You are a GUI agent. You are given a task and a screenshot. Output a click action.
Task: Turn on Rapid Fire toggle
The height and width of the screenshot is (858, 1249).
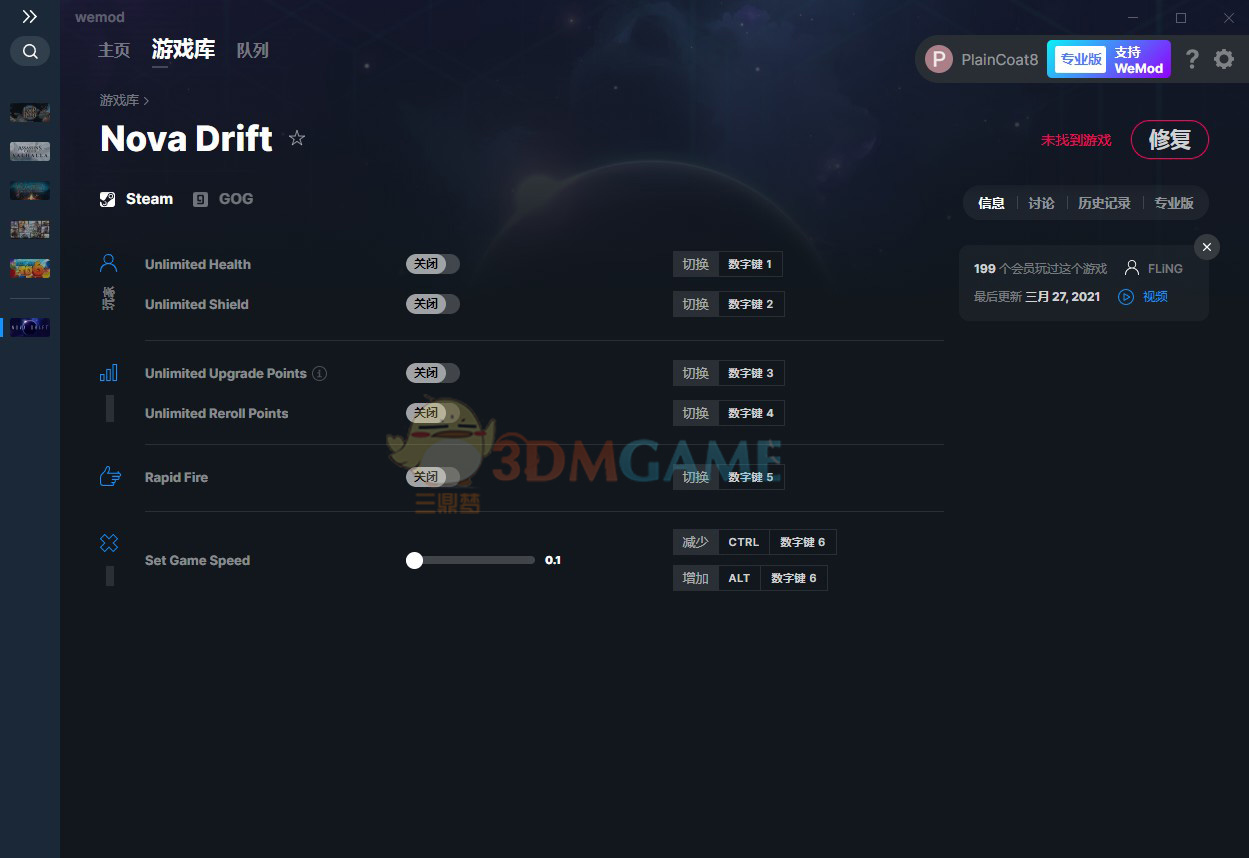tap(432, 477)
